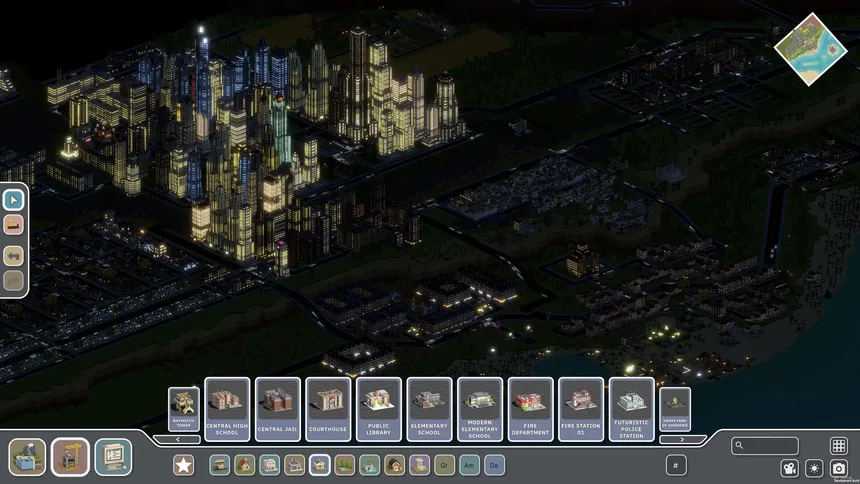Page building list left with chevron
This screenshot has width=860, height=484.
[x=177, y=440]
